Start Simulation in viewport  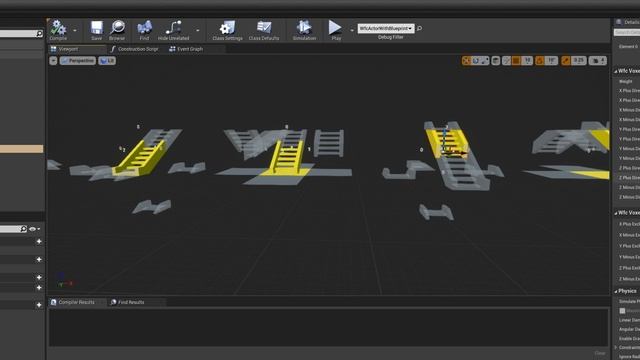pyautogui.click(x=304, y=30)
